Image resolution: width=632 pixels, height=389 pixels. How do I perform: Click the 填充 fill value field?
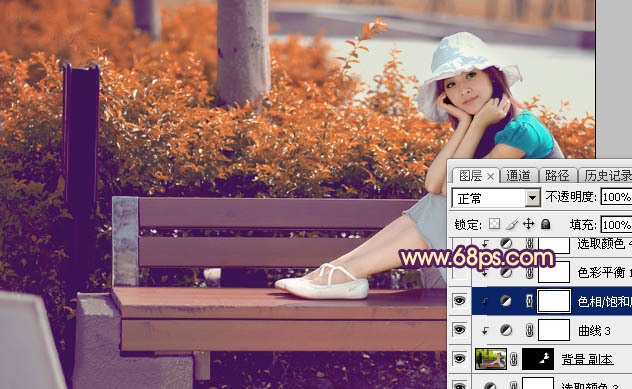[616, 224]
